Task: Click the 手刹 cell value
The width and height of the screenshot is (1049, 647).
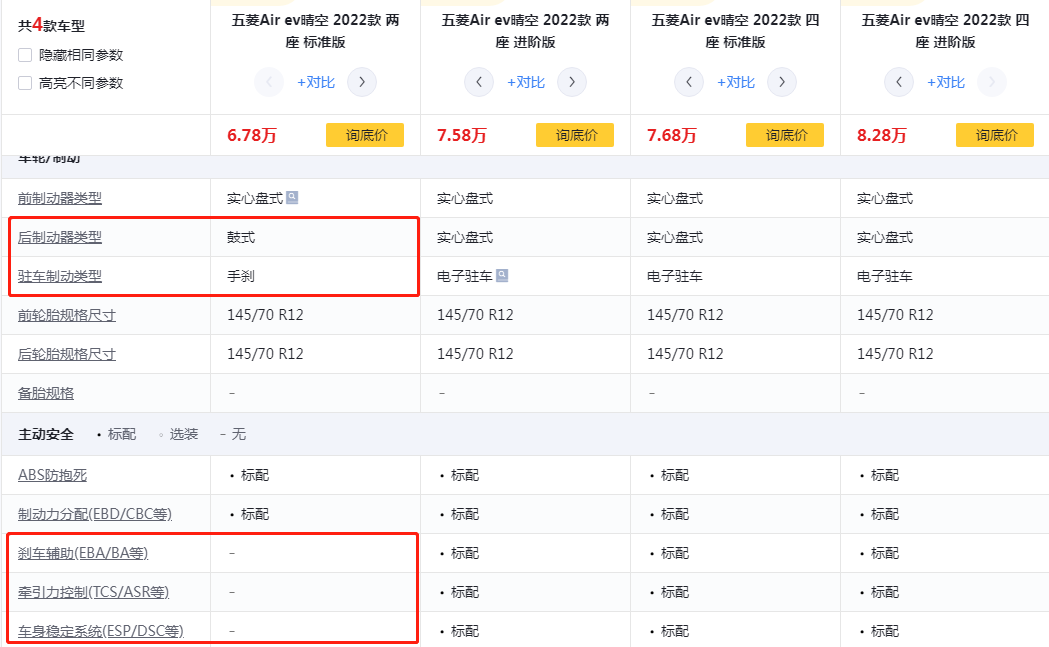Action: [241, 276]
